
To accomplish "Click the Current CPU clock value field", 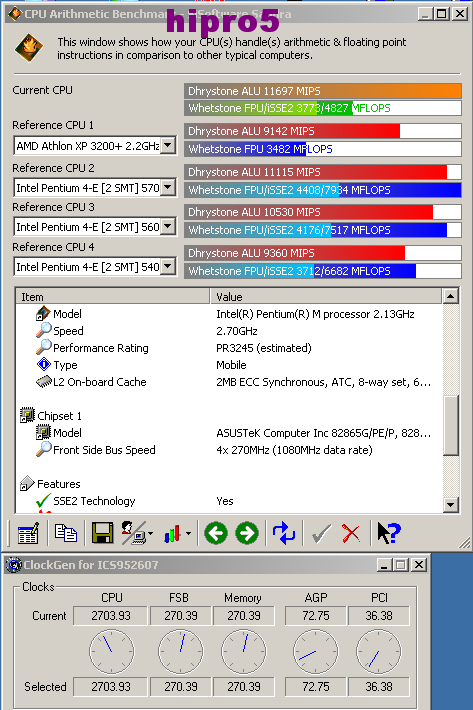I will [x=111, y=616].
